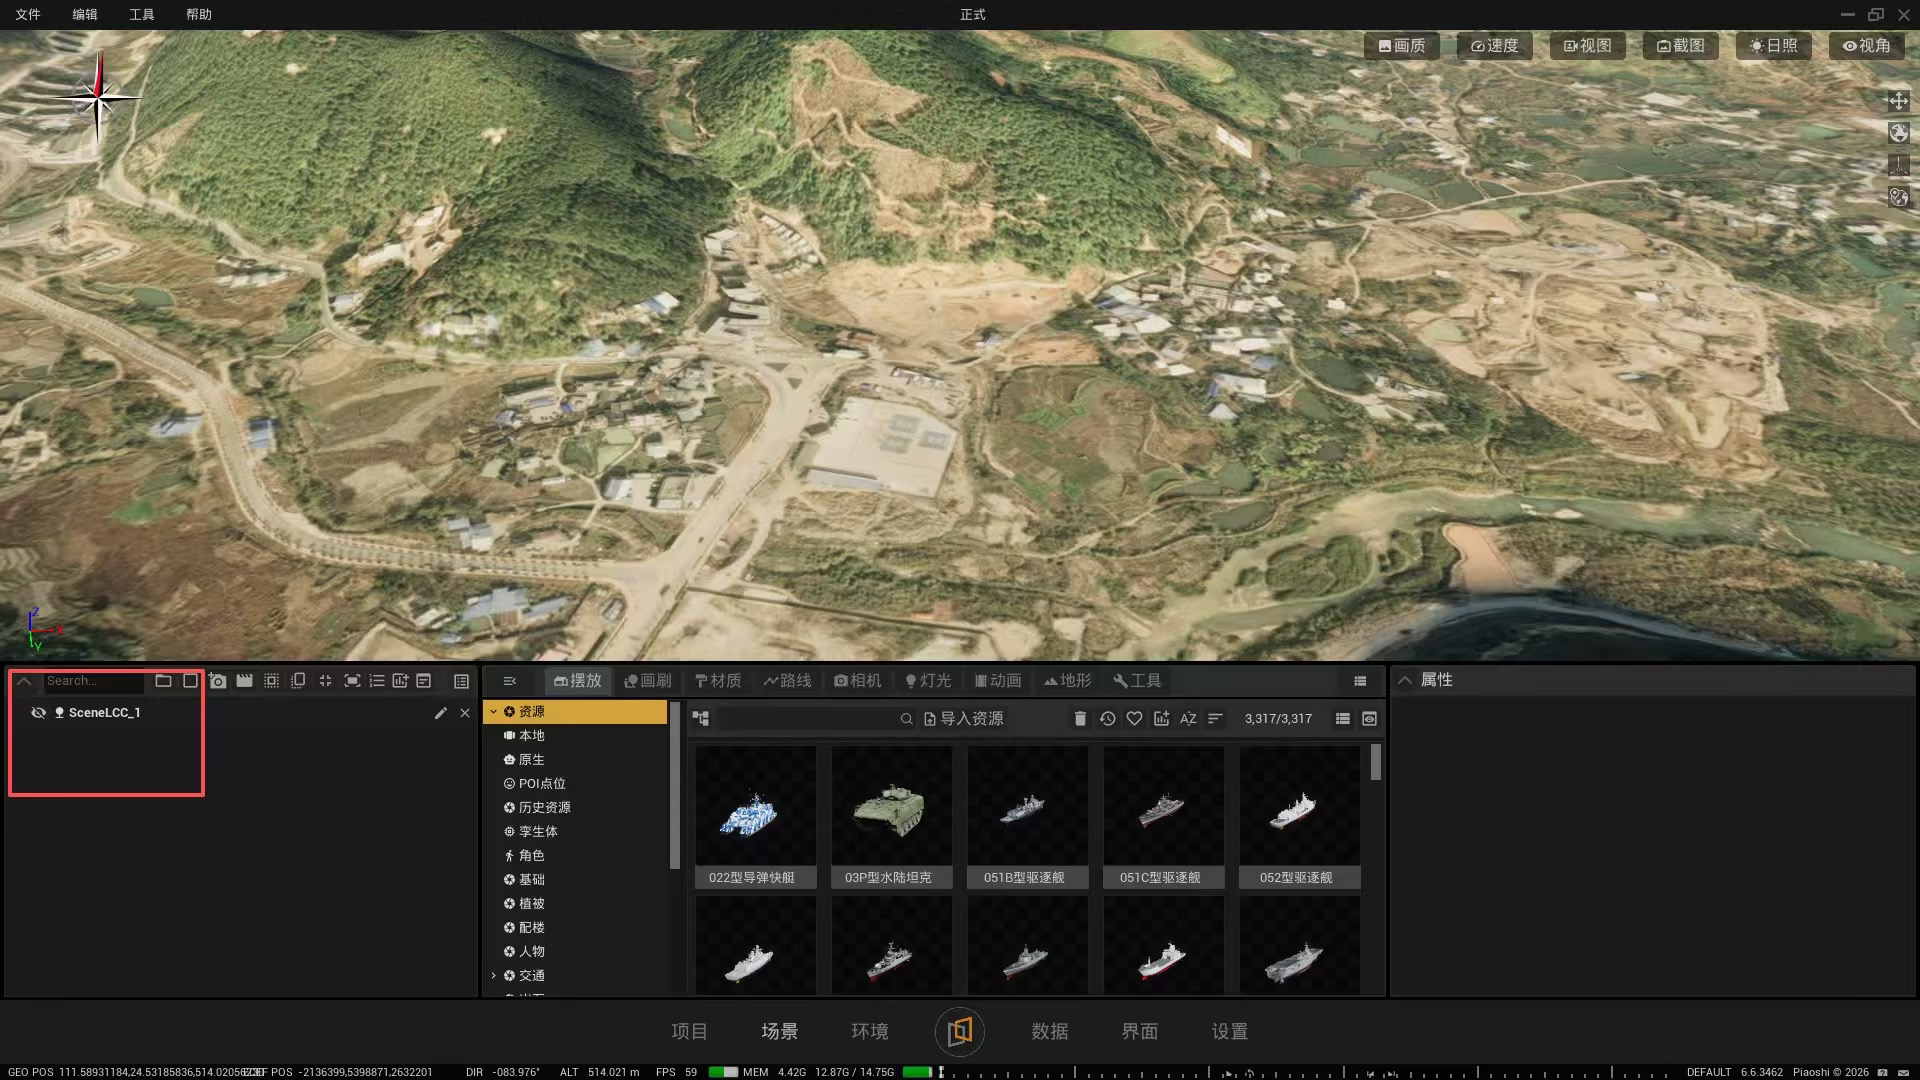Click the folder icon in scene toolbar
The width and height of the screenshot is (1920, 1080).
pos(163,681)
